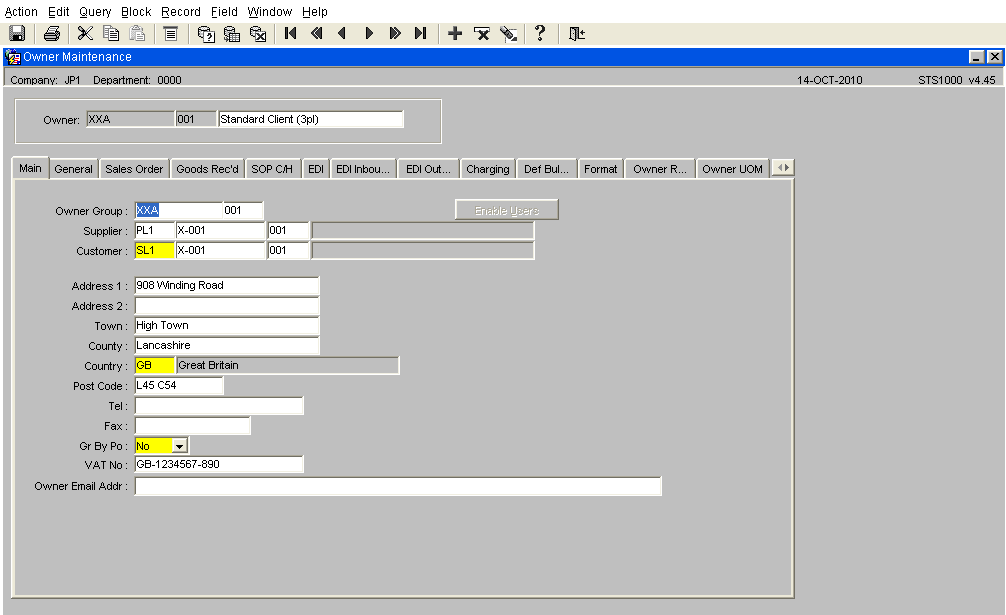The width and height of the screenshot is (1006, 615).
Task: Switch to the Def Bul... tab
Action: pyautogui.click(x=547, y=169)
